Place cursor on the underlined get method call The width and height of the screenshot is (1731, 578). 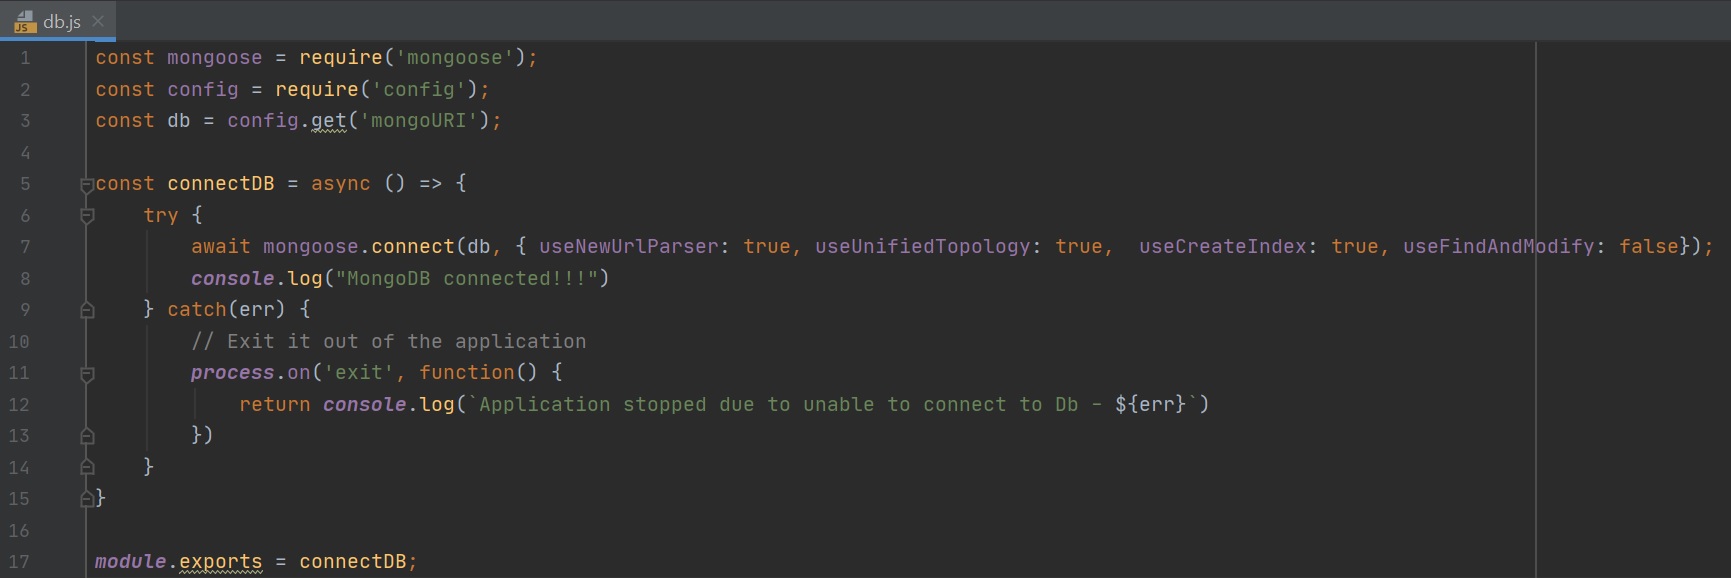(x=328, y=121)
